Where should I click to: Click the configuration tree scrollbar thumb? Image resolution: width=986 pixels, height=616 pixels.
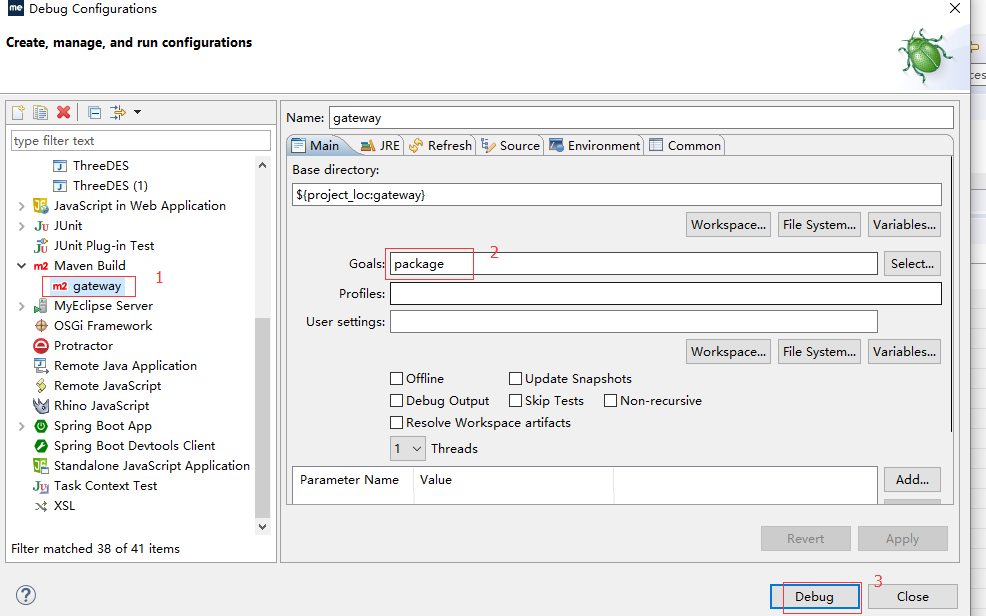263,417
